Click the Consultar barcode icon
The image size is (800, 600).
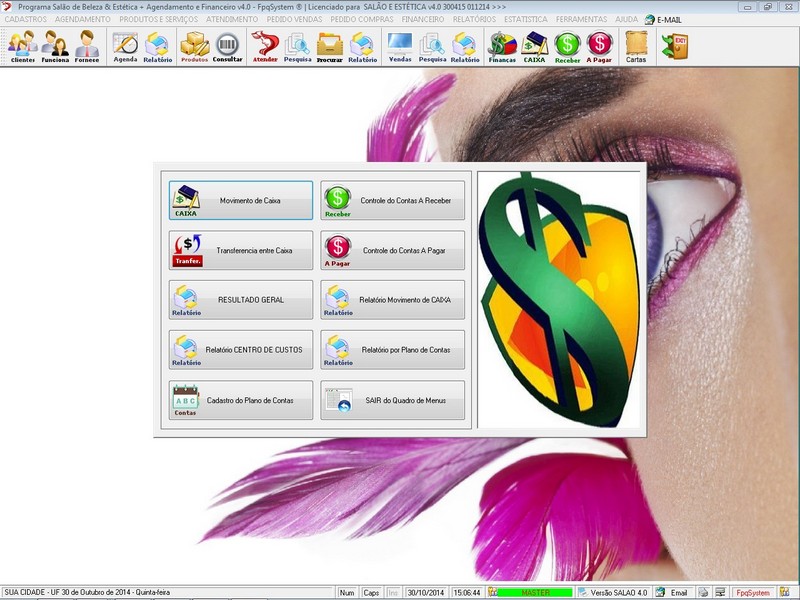click(x=227, y=46)
